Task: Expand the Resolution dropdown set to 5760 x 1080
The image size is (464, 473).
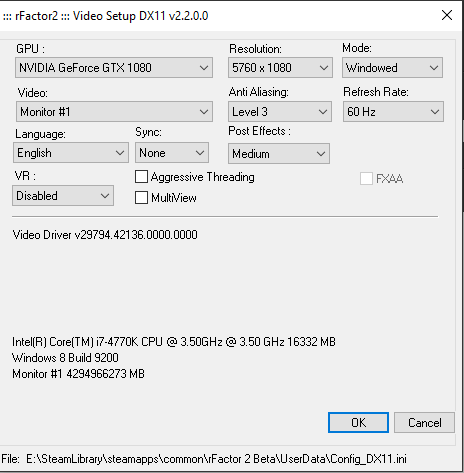Action: click(280, 68)
